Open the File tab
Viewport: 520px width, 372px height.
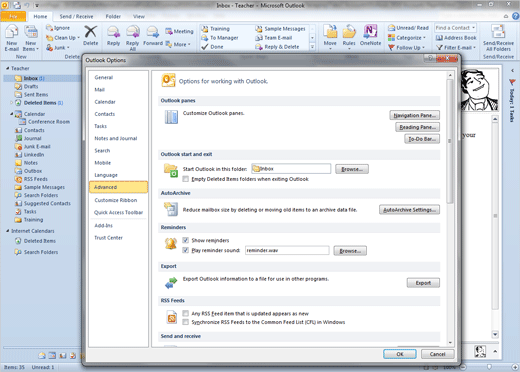pyautogui.click(x=13, y=16)
